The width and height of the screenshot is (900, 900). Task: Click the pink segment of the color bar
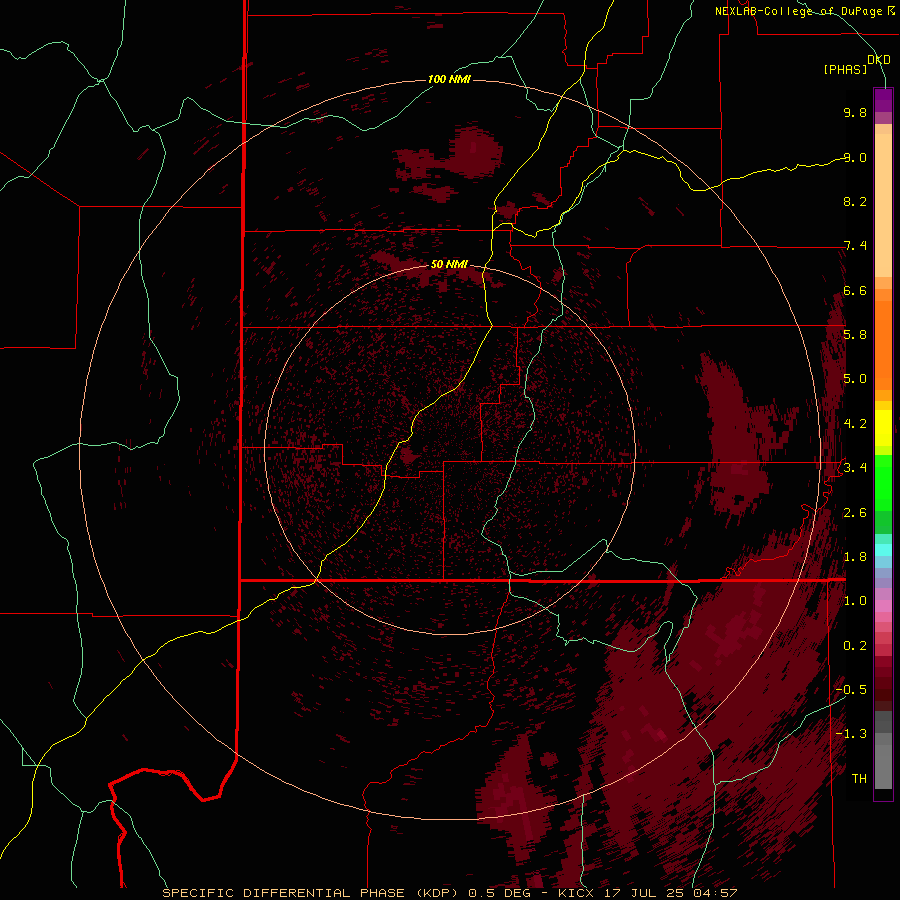pos(883,606)
